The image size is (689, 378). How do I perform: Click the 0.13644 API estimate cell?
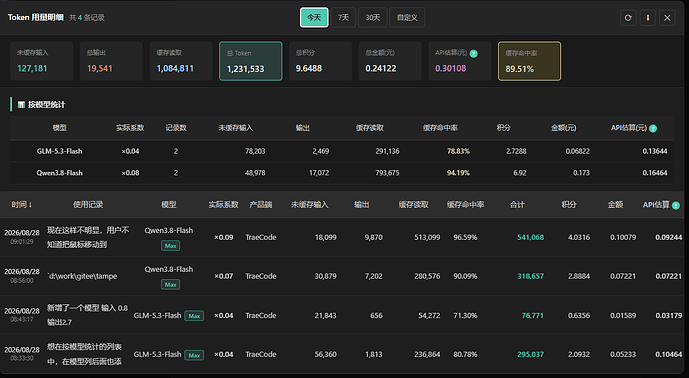(x=655, y=151)
